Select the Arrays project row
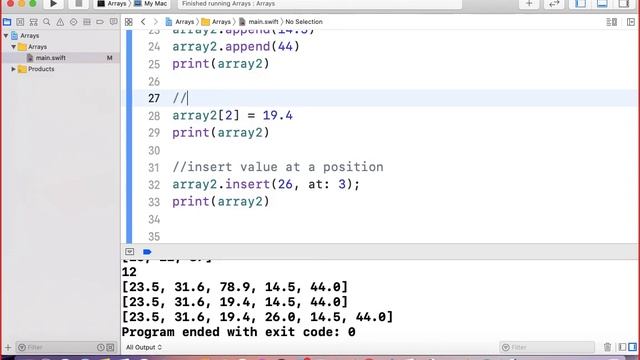Screen dimensions: 640x360 point(60,36)
